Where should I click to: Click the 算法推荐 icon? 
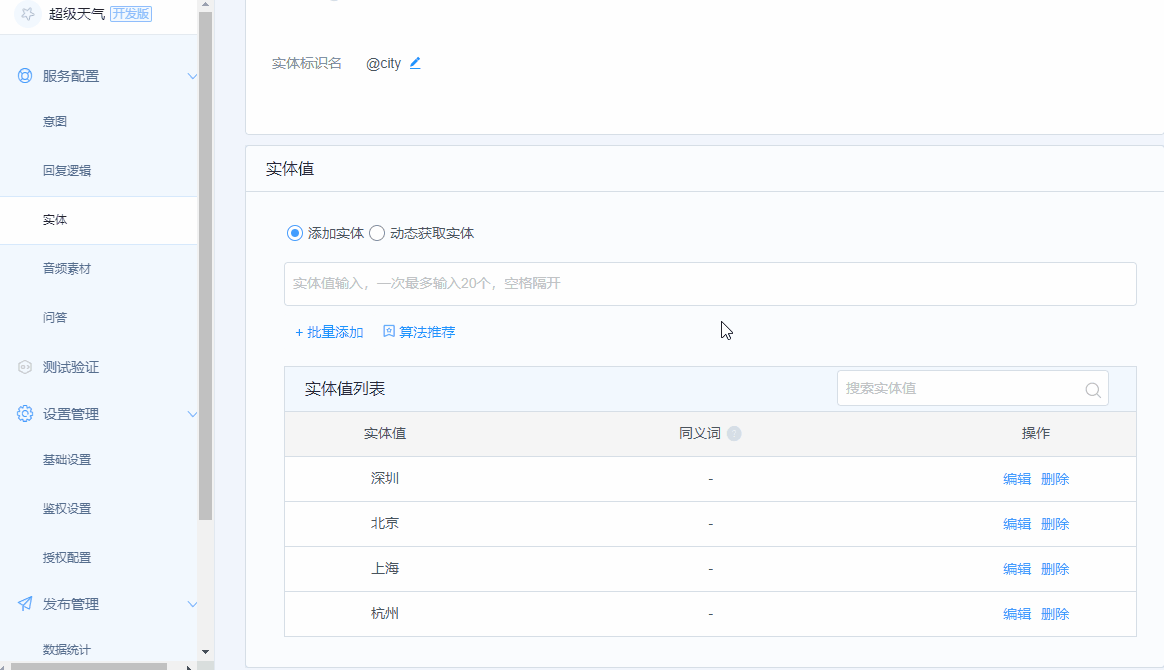389,331
